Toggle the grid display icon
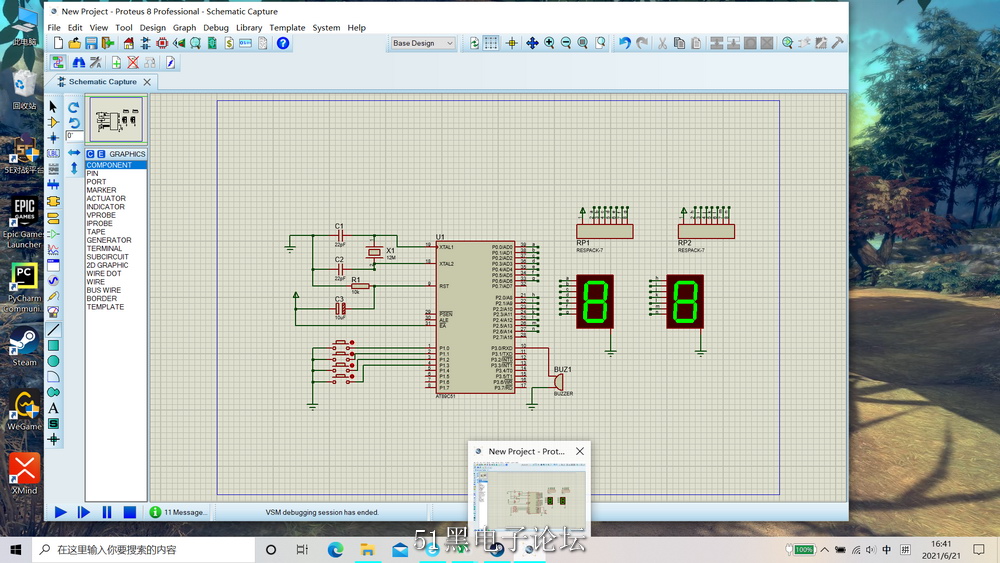Screen dimensions: 1000x563 click(490, 43)
